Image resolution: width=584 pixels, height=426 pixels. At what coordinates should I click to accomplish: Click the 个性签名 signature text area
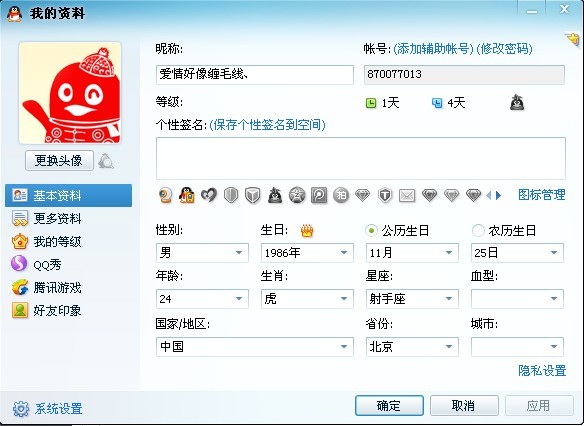(x=361, y=159)
